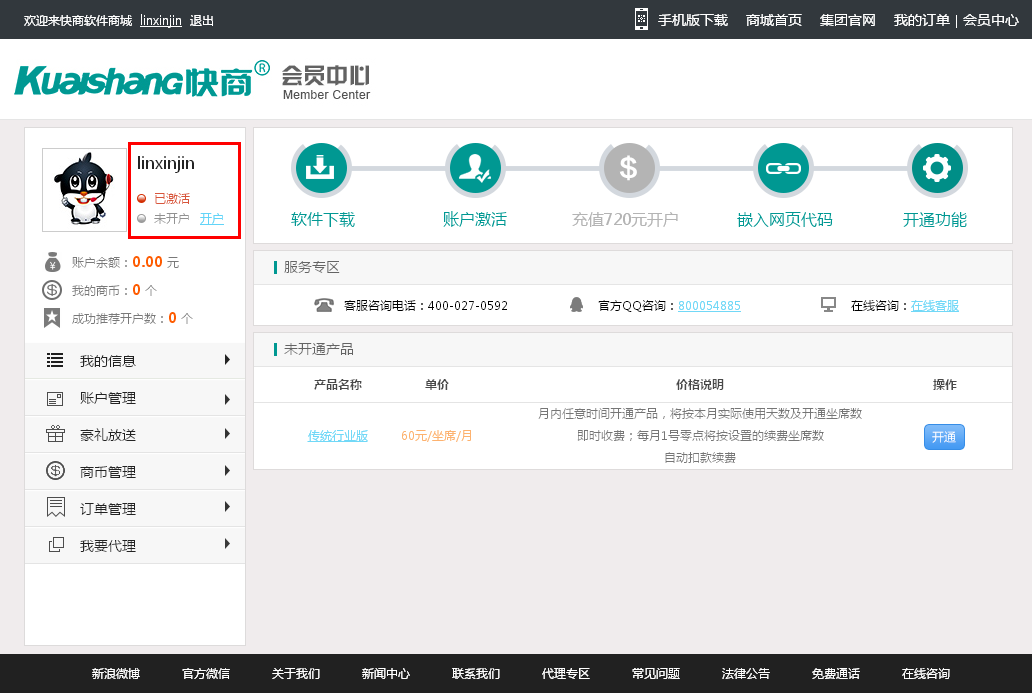The width and height of the screenshot is (1032, 693).
Task: Click the recharge 720 yuan dollar icon
Action: click(x=628, y=169)
